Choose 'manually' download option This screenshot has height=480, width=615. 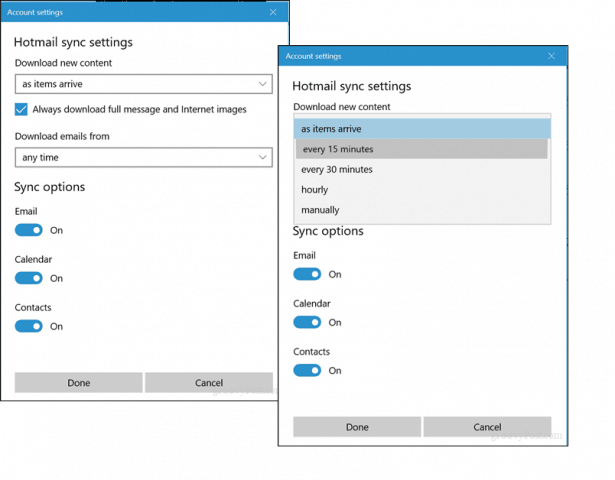coord(422,210)
